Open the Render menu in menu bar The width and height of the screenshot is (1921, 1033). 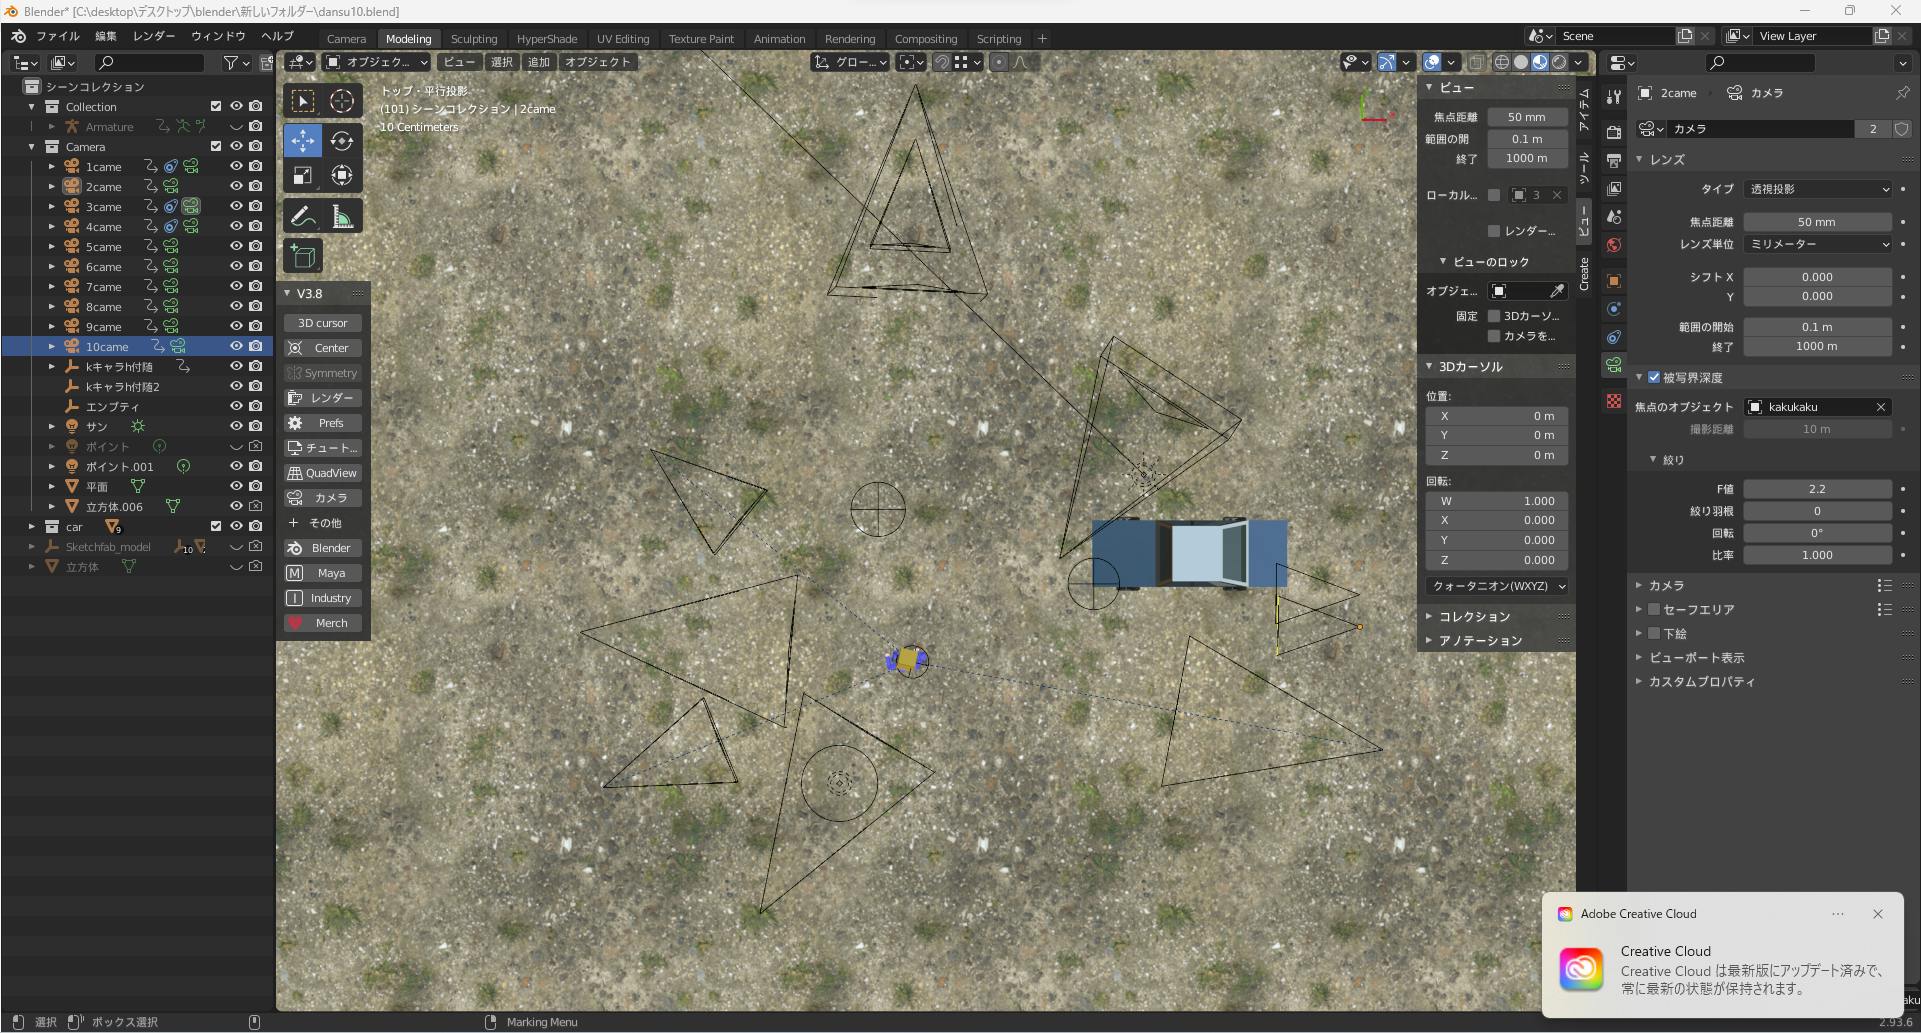tap(154, 36)
